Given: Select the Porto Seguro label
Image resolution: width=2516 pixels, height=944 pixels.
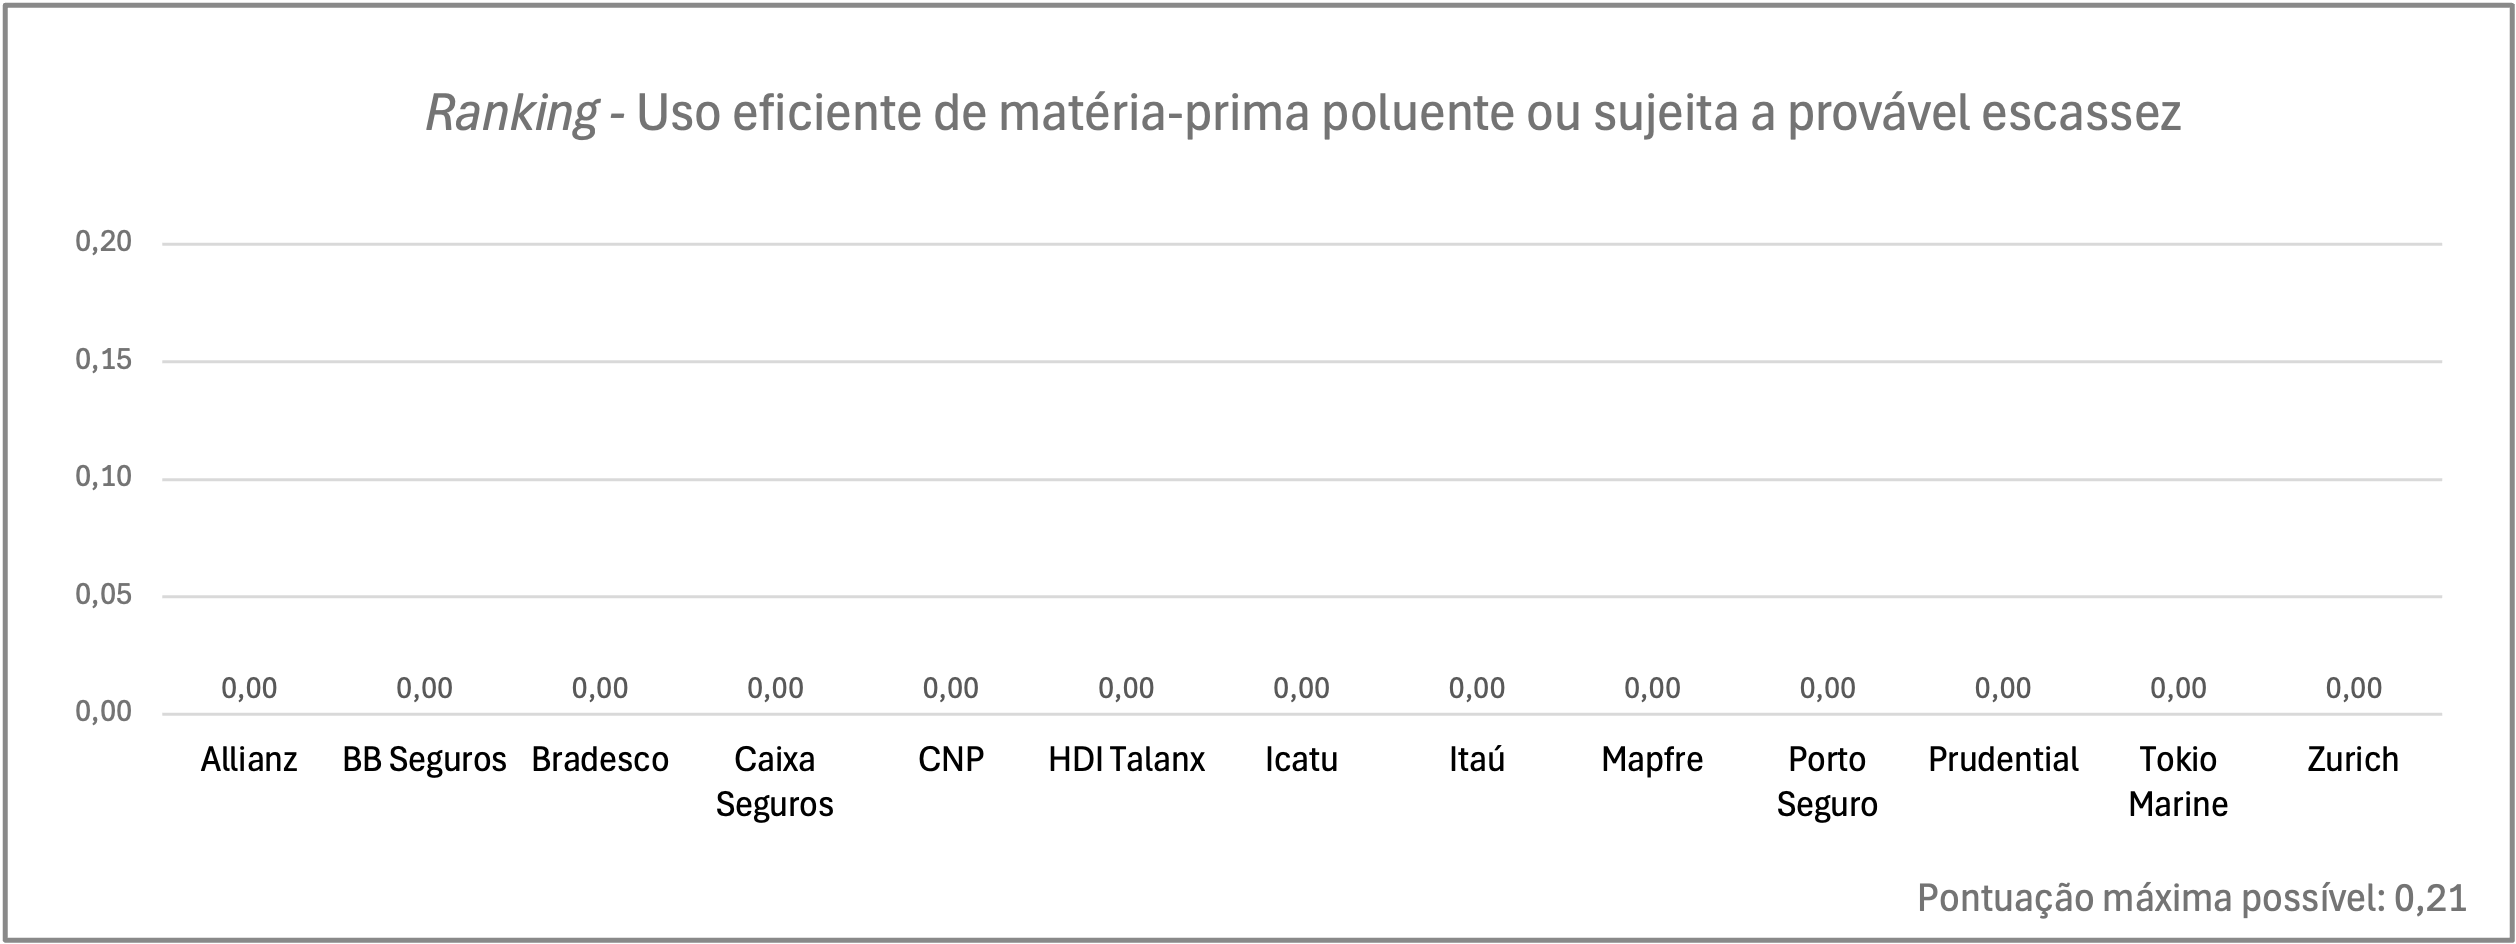Looking at the screenshot, I should coord(1827,782).
